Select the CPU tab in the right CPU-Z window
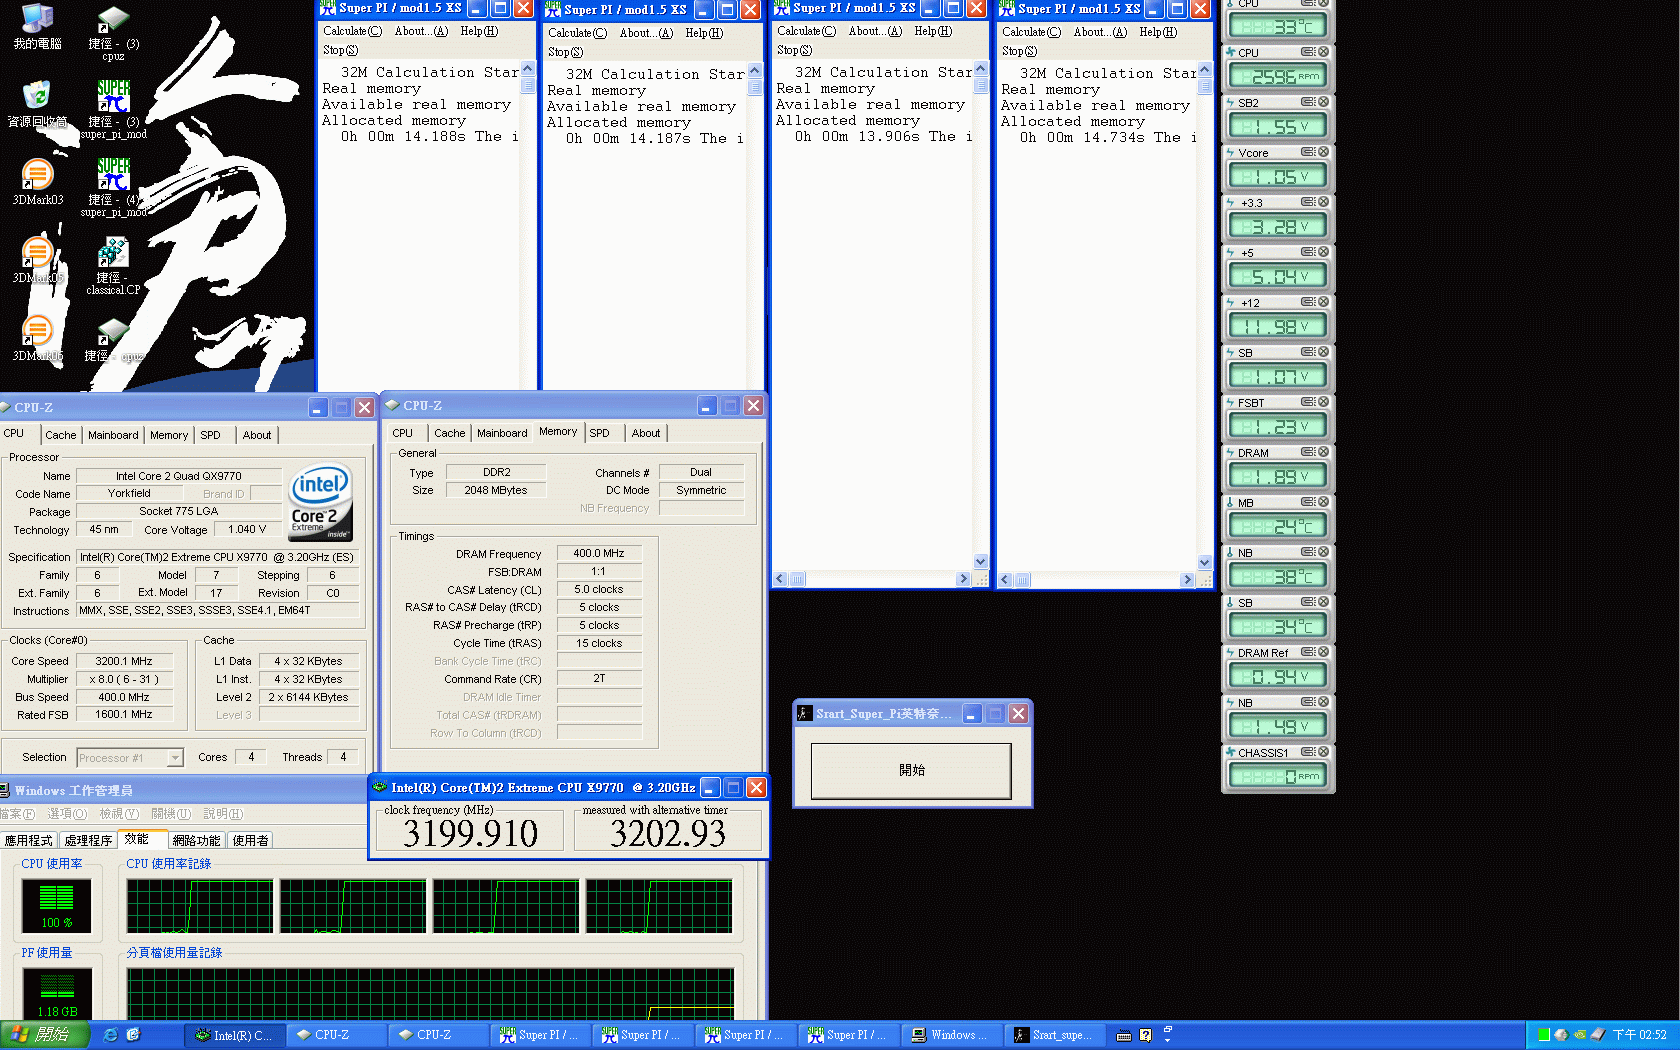Screen dimensions: 1680x1050 tap(402, 433)
